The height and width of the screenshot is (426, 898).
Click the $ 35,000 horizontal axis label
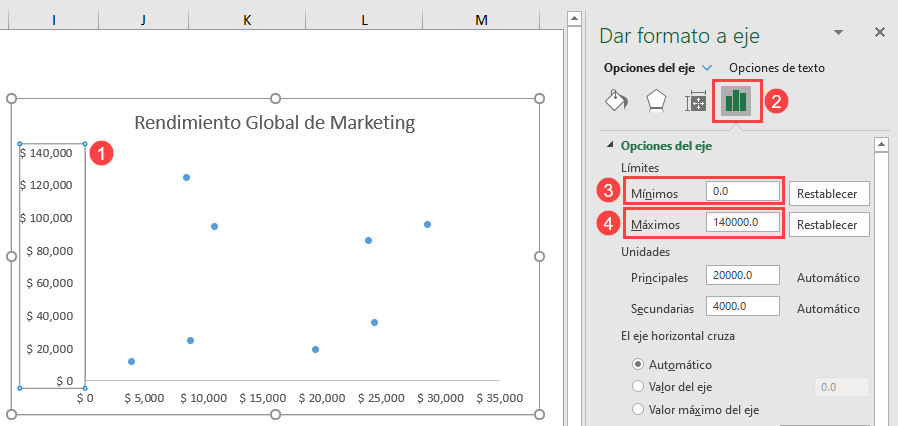[x=499, y=398]
